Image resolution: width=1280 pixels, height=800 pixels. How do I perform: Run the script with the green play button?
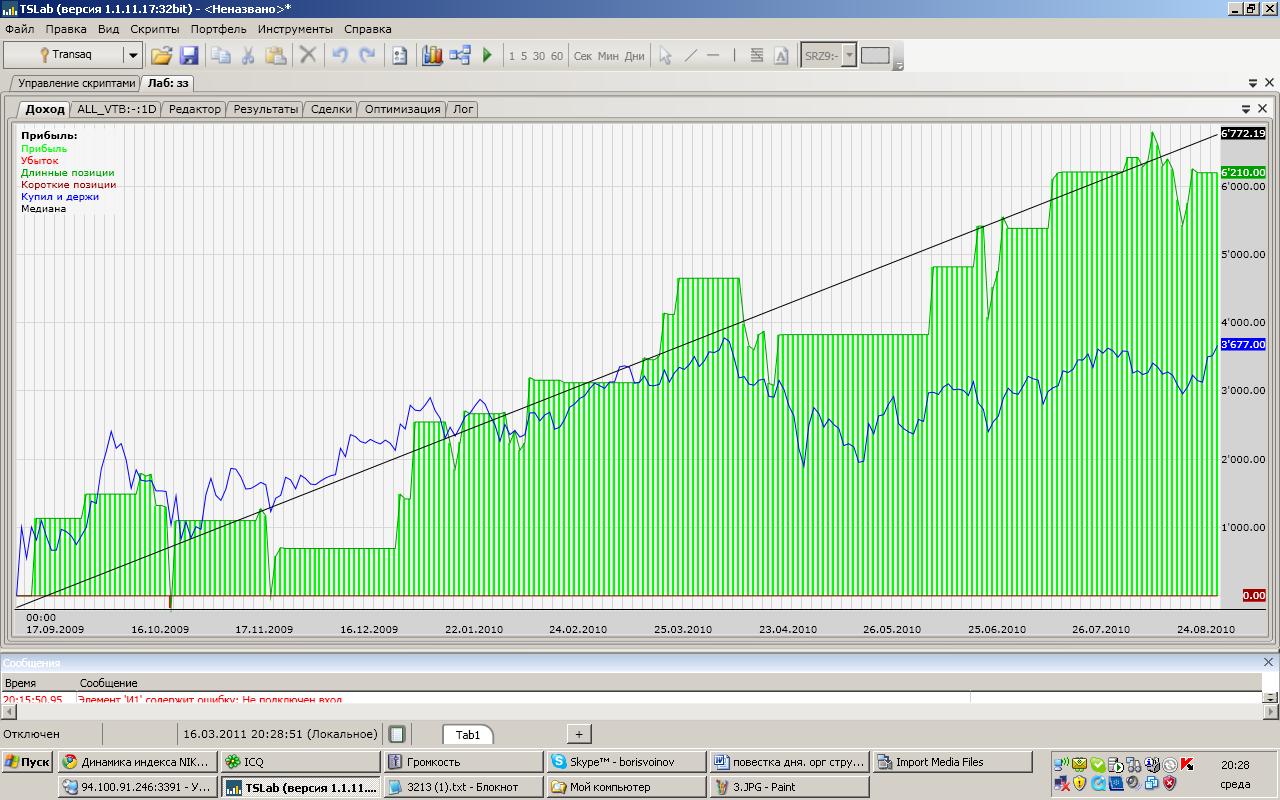488,56
